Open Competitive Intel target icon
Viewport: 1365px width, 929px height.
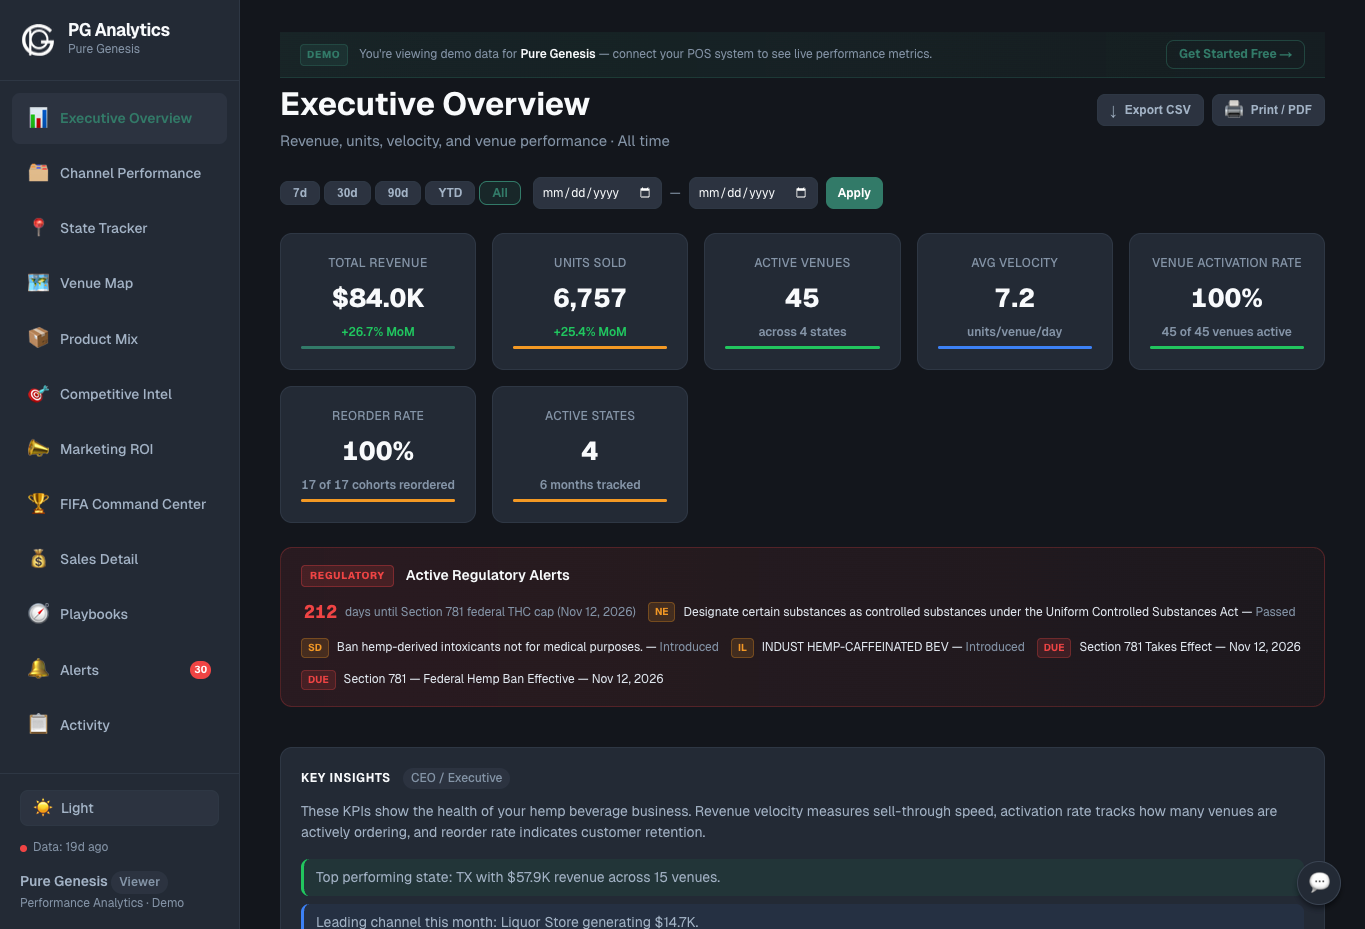point(37,393)
